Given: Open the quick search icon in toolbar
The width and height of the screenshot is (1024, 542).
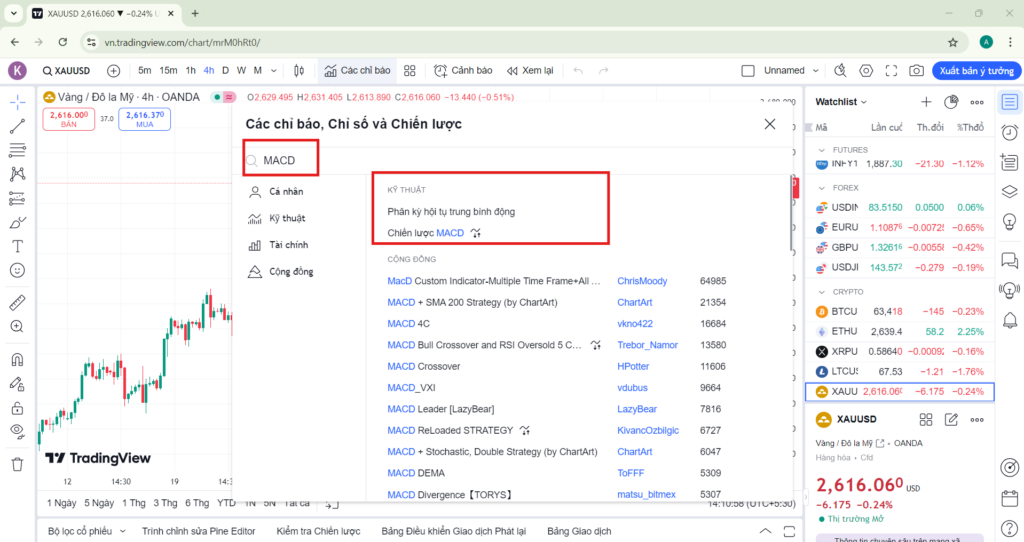Looking at the screenshot, I should [x=840, y=71].
